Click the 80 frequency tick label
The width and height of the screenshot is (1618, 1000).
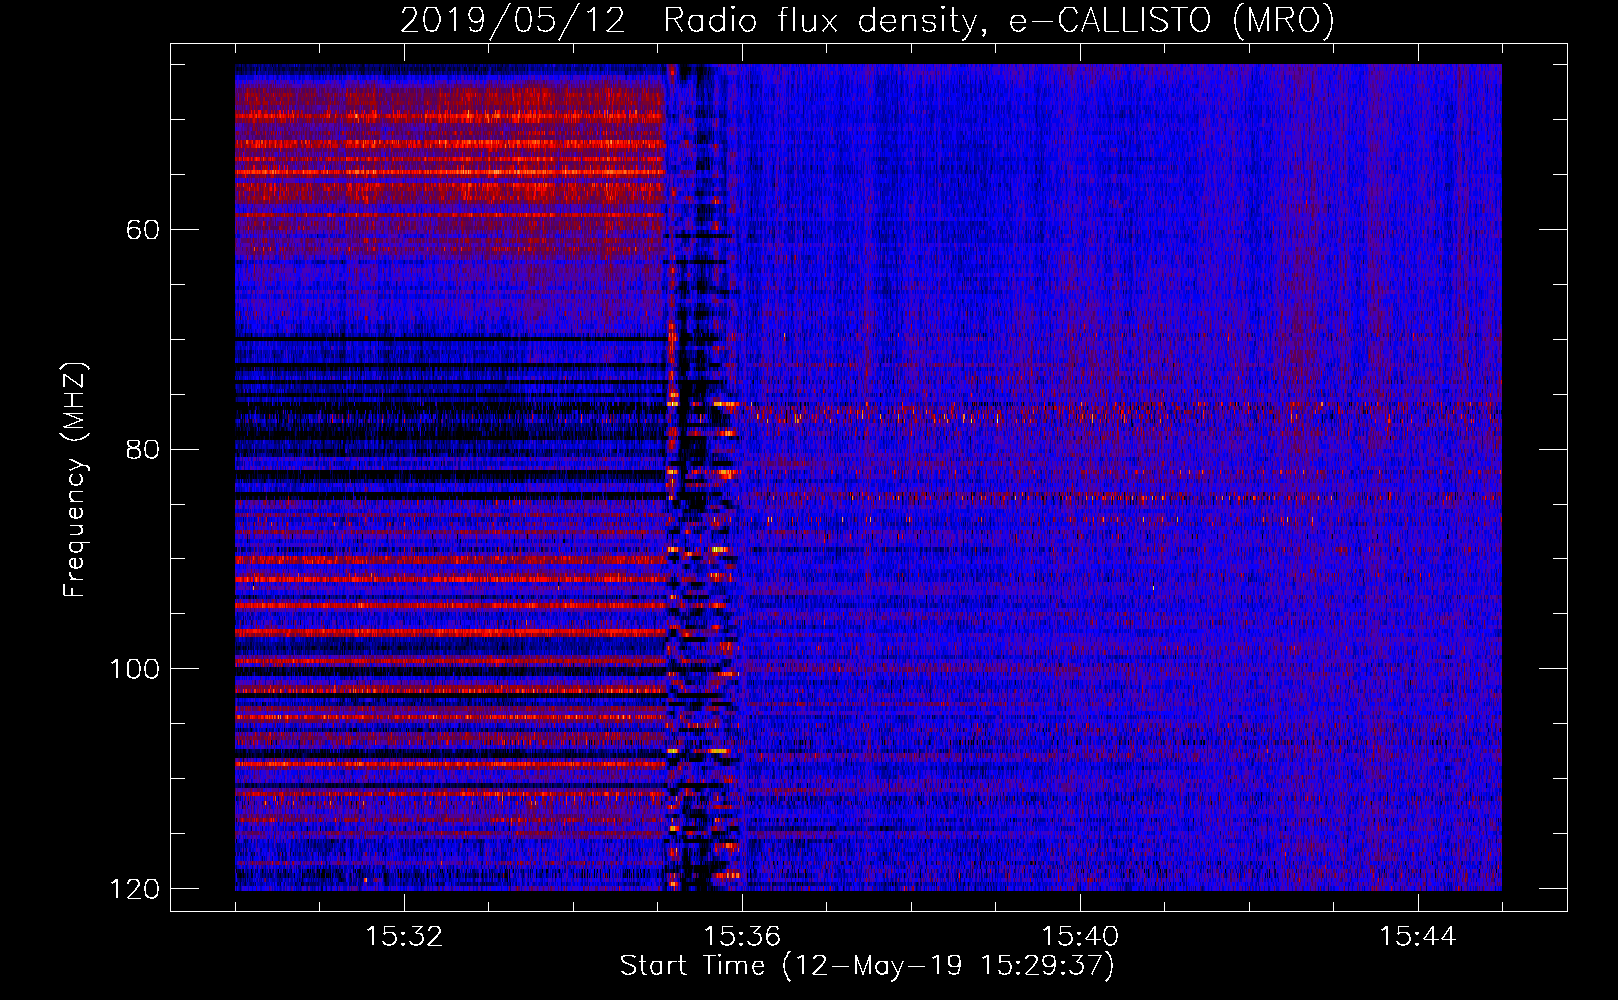pos(143,449)
